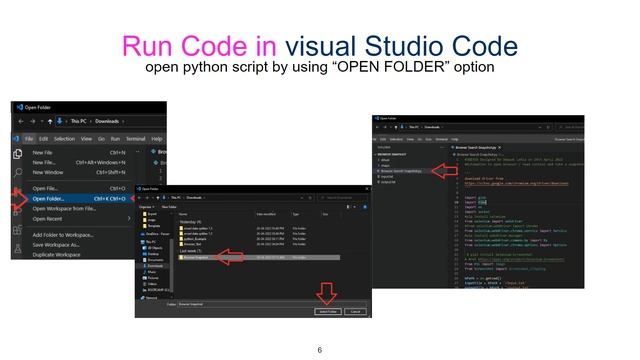The width and height of the screenshot is (640, 360).
Task: Open Explorer icon in activity bar
Action: tap(18, 154)
